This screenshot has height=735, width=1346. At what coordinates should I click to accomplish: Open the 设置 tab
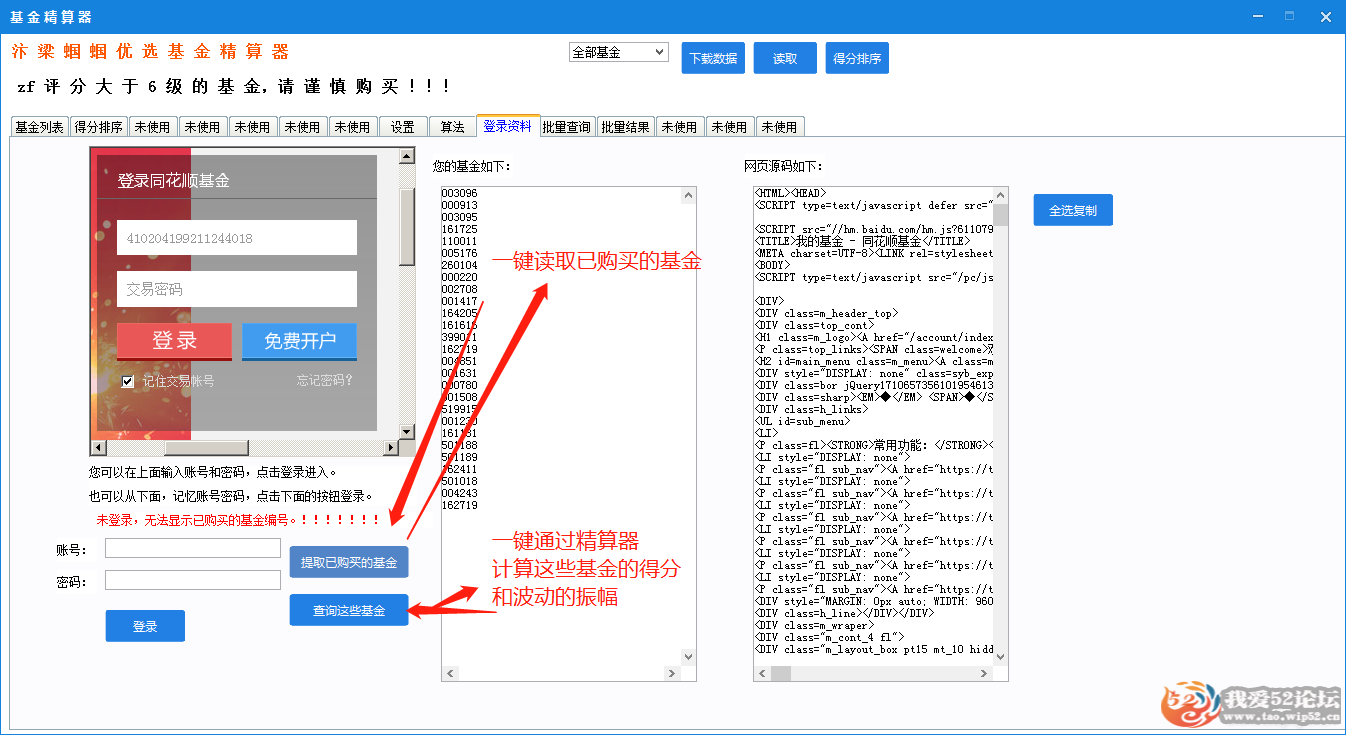click(x=403, y=127)
